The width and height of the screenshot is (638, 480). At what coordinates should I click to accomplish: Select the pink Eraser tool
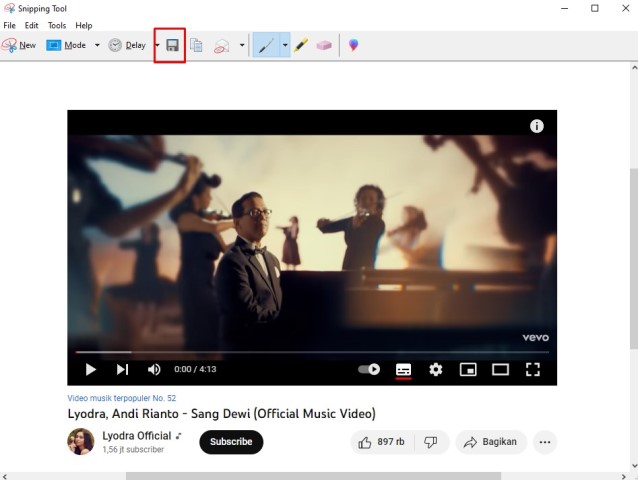[x=324, y=45]
